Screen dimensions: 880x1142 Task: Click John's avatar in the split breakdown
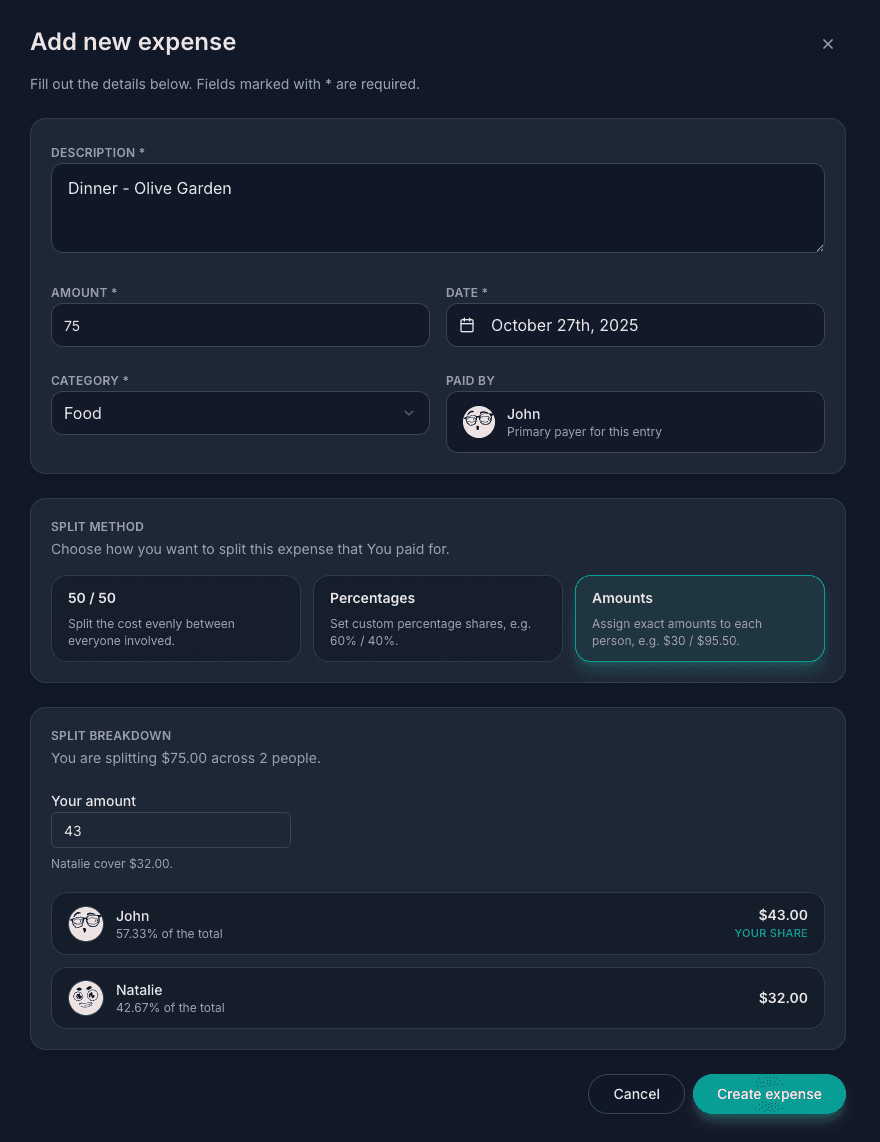click(x=86, y=923)
